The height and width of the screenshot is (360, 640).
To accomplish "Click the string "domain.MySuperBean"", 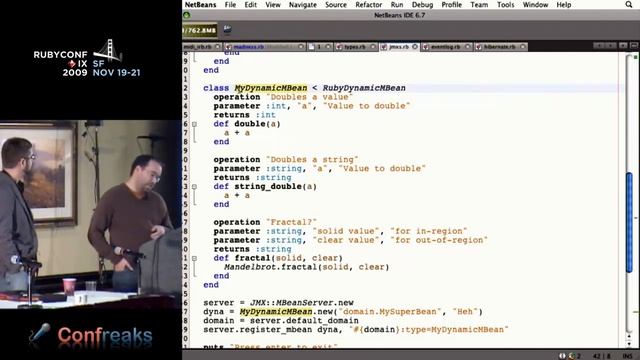I will tap(390, 312).
